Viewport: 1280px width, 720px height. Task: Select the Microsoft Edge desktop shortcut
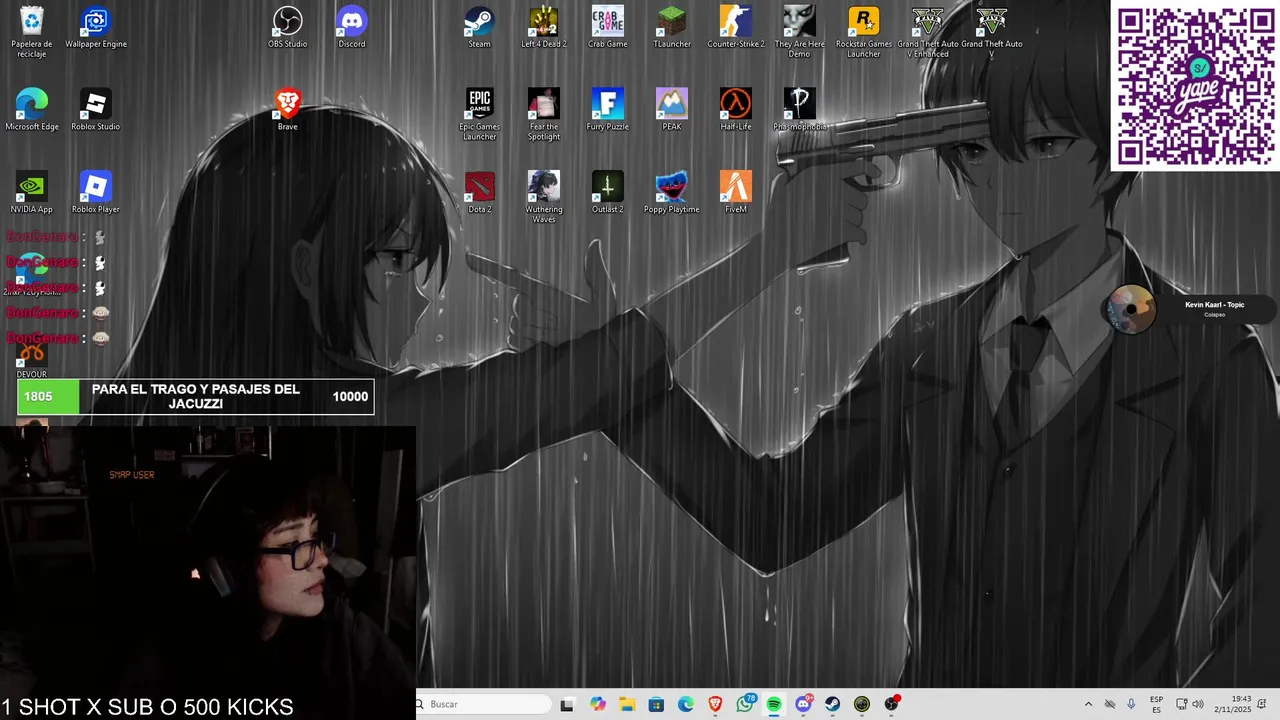point(32,110)
